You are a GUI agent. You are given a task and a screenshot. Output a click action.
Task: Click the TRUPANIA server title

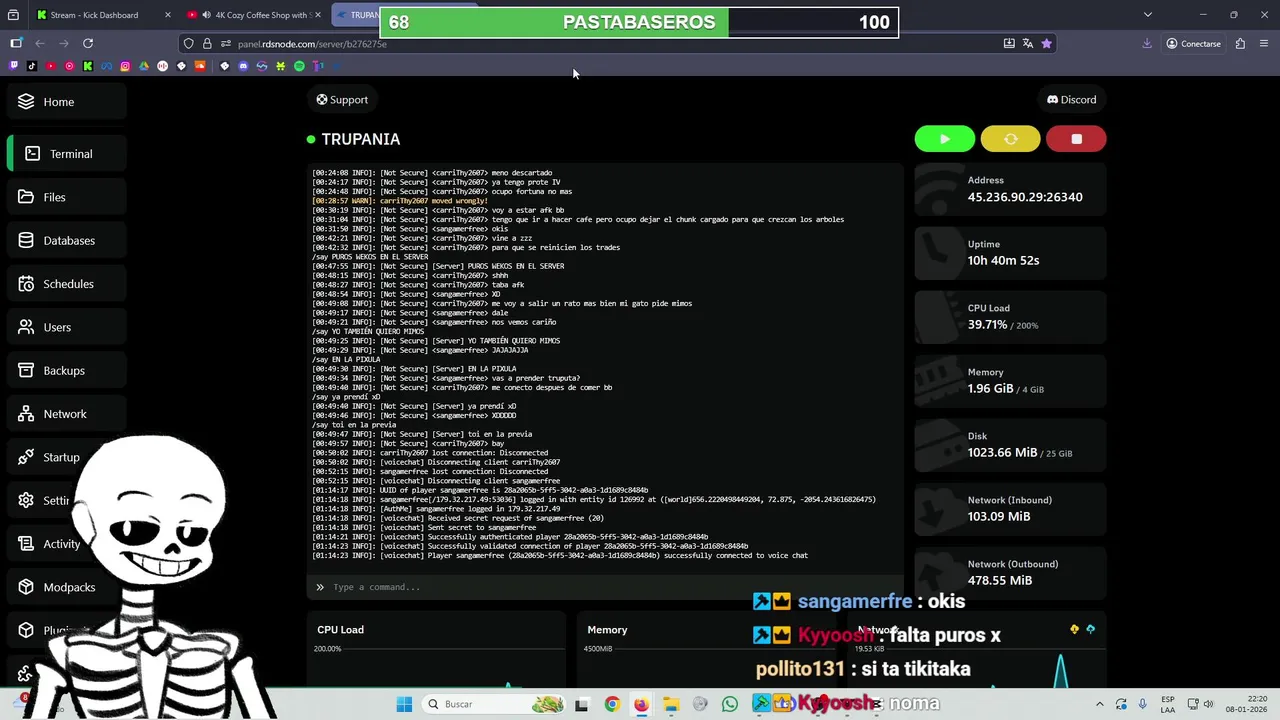click(360, 139)
